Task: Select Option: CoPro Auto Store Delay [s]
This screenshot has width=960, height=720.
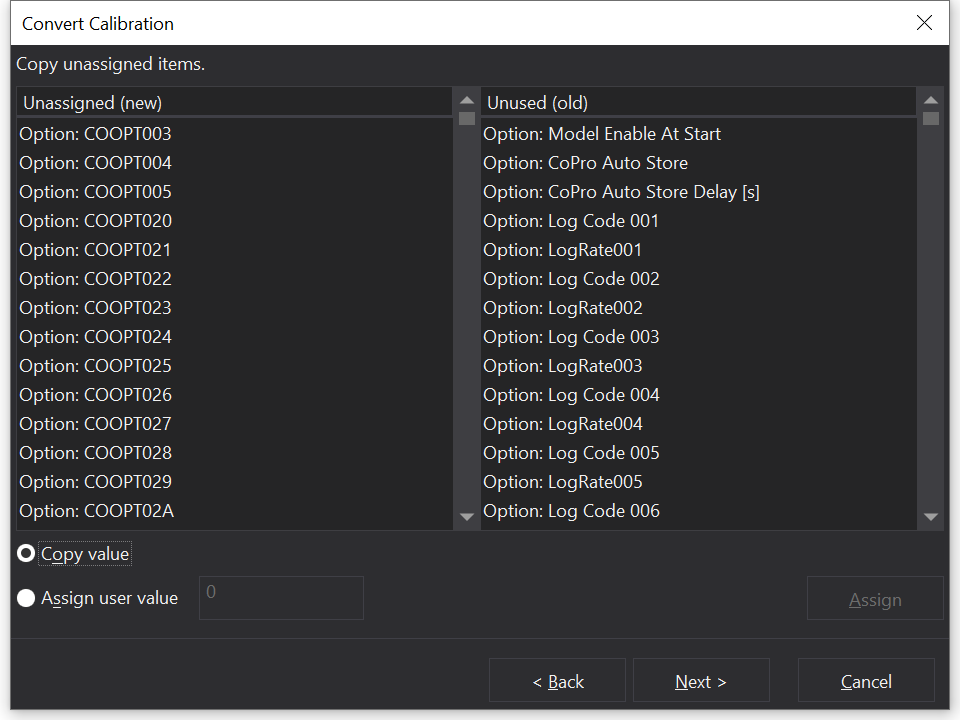Action: (x=621, y=192)
